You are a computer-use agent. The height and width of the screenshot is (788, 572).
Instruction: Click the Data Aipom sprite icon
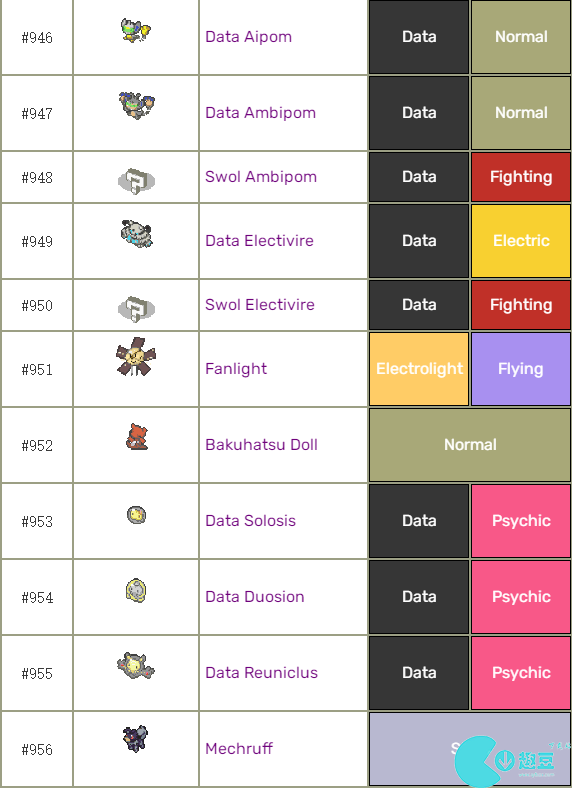coord(136,30)
